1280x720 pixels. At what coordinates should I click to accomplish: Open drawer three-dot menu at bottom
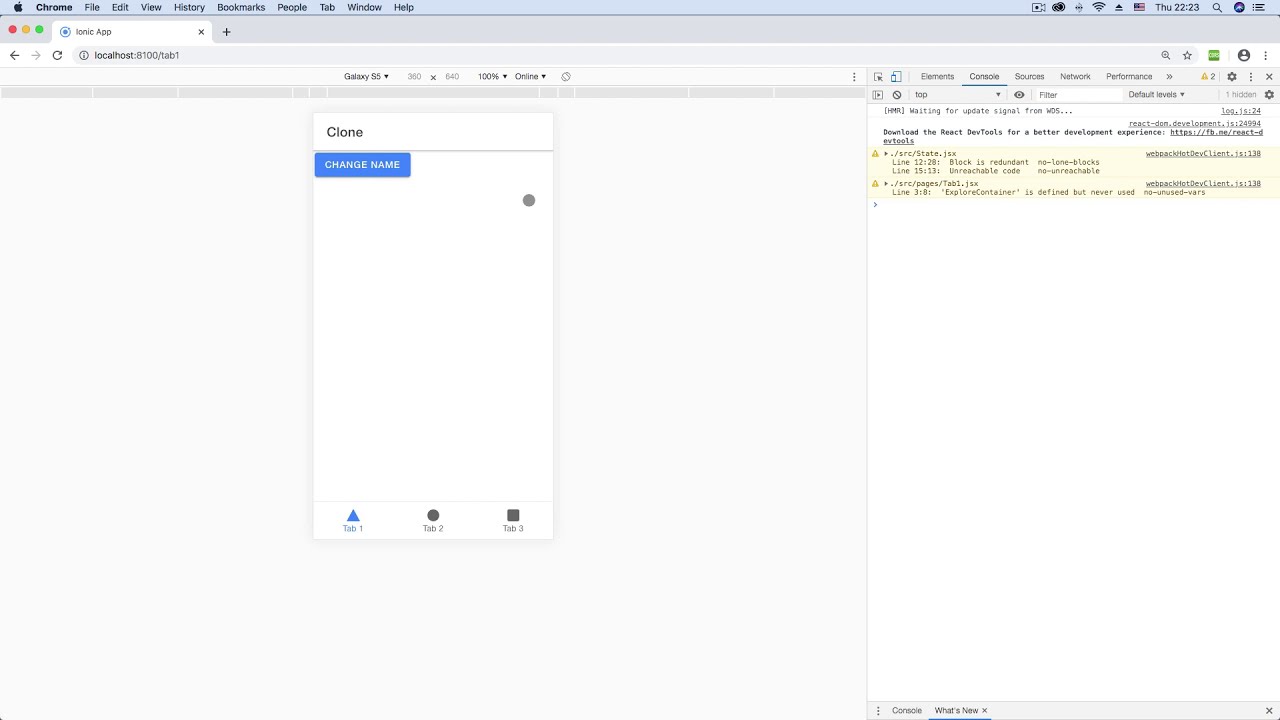879,711
